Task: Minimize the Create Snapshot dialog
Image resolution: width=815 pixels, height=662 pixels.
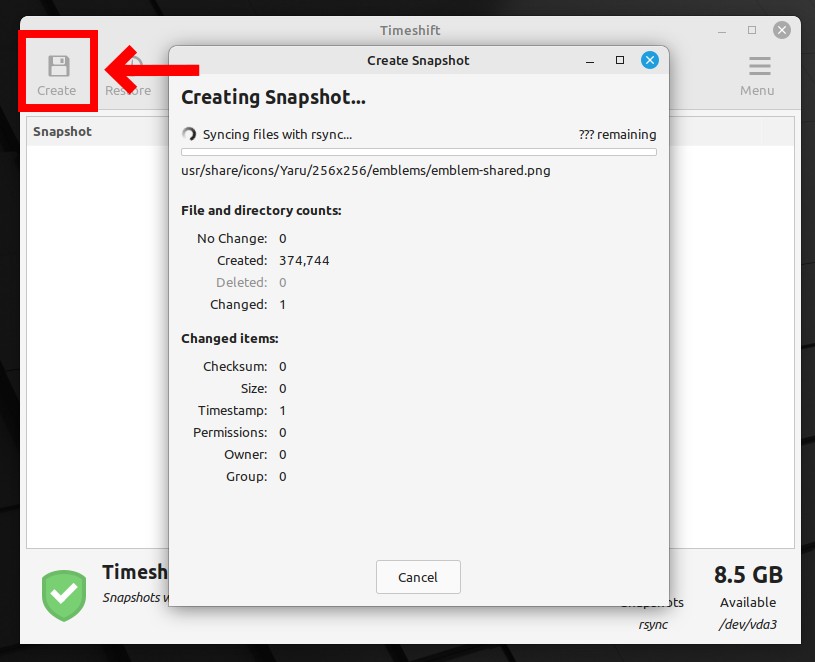Action: click(590, 61)
